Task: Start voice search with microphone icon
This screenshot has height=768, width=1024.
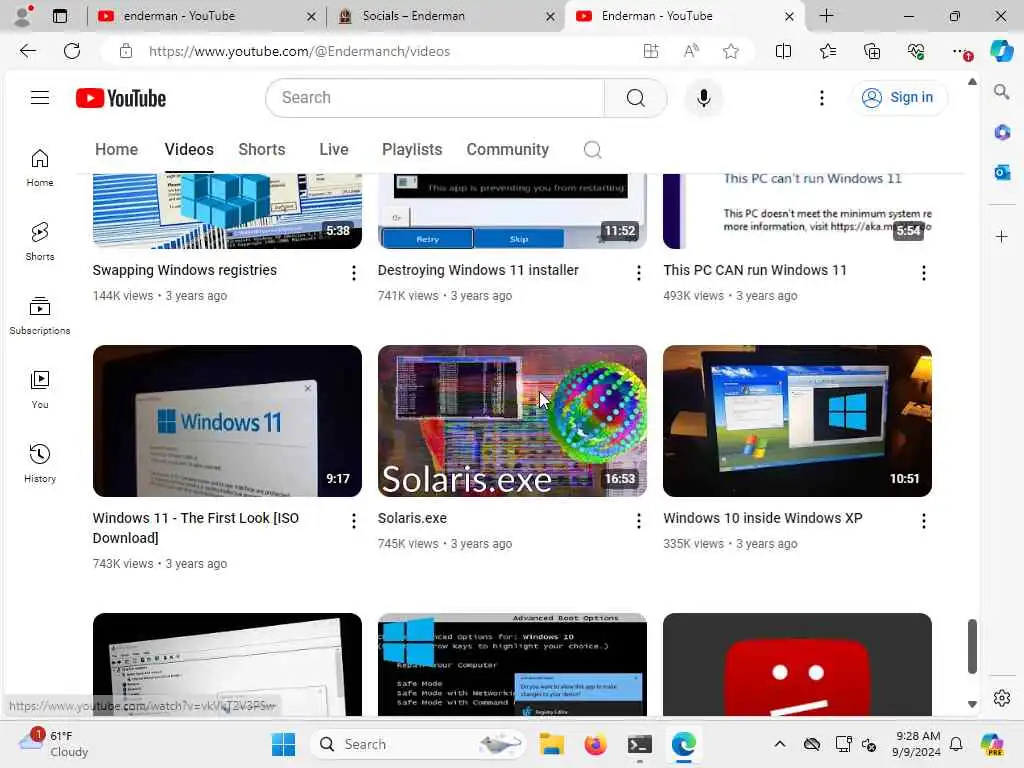Action: click(703, 98)
